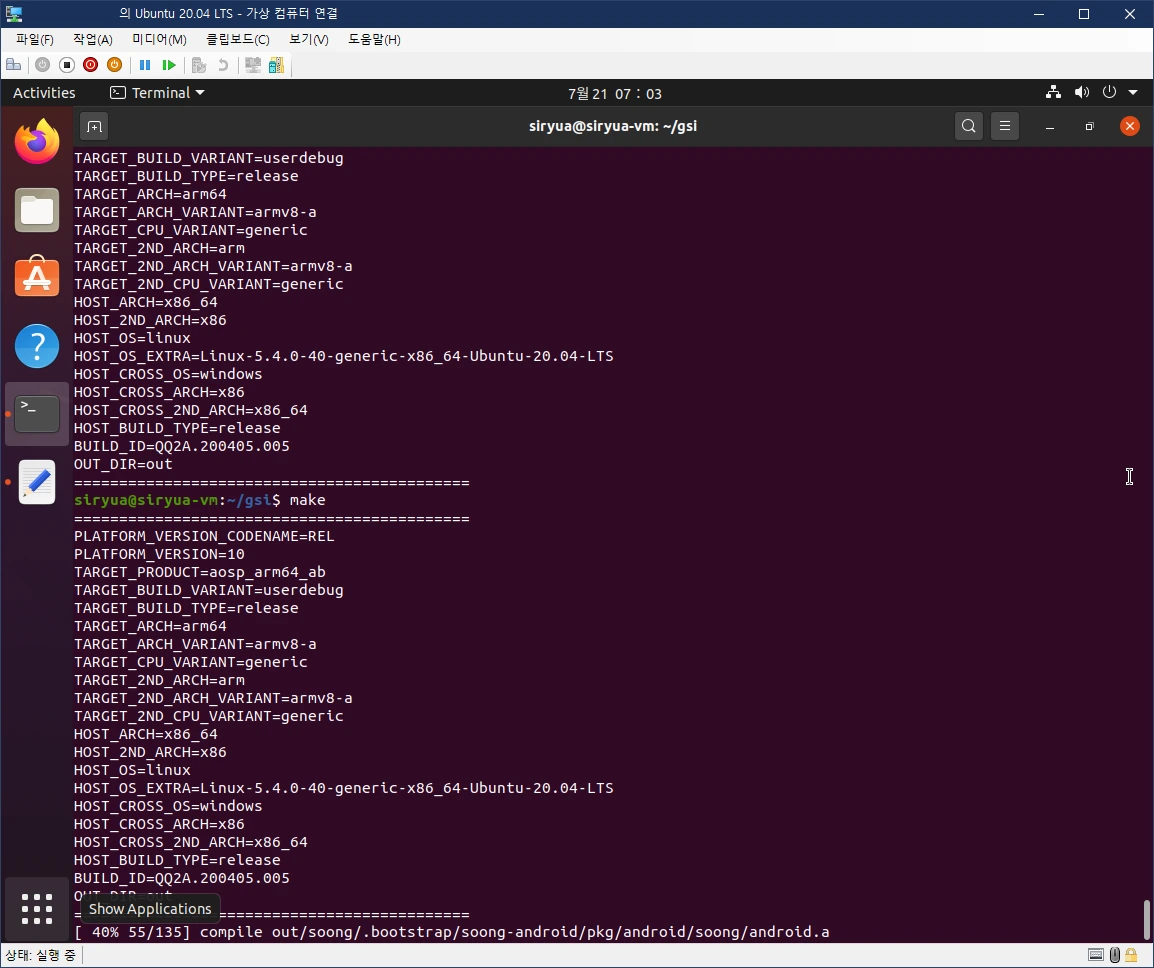Screen dimensions: 1154x968
Task: Click the power icon in top bar
Action: (1109, 92)
